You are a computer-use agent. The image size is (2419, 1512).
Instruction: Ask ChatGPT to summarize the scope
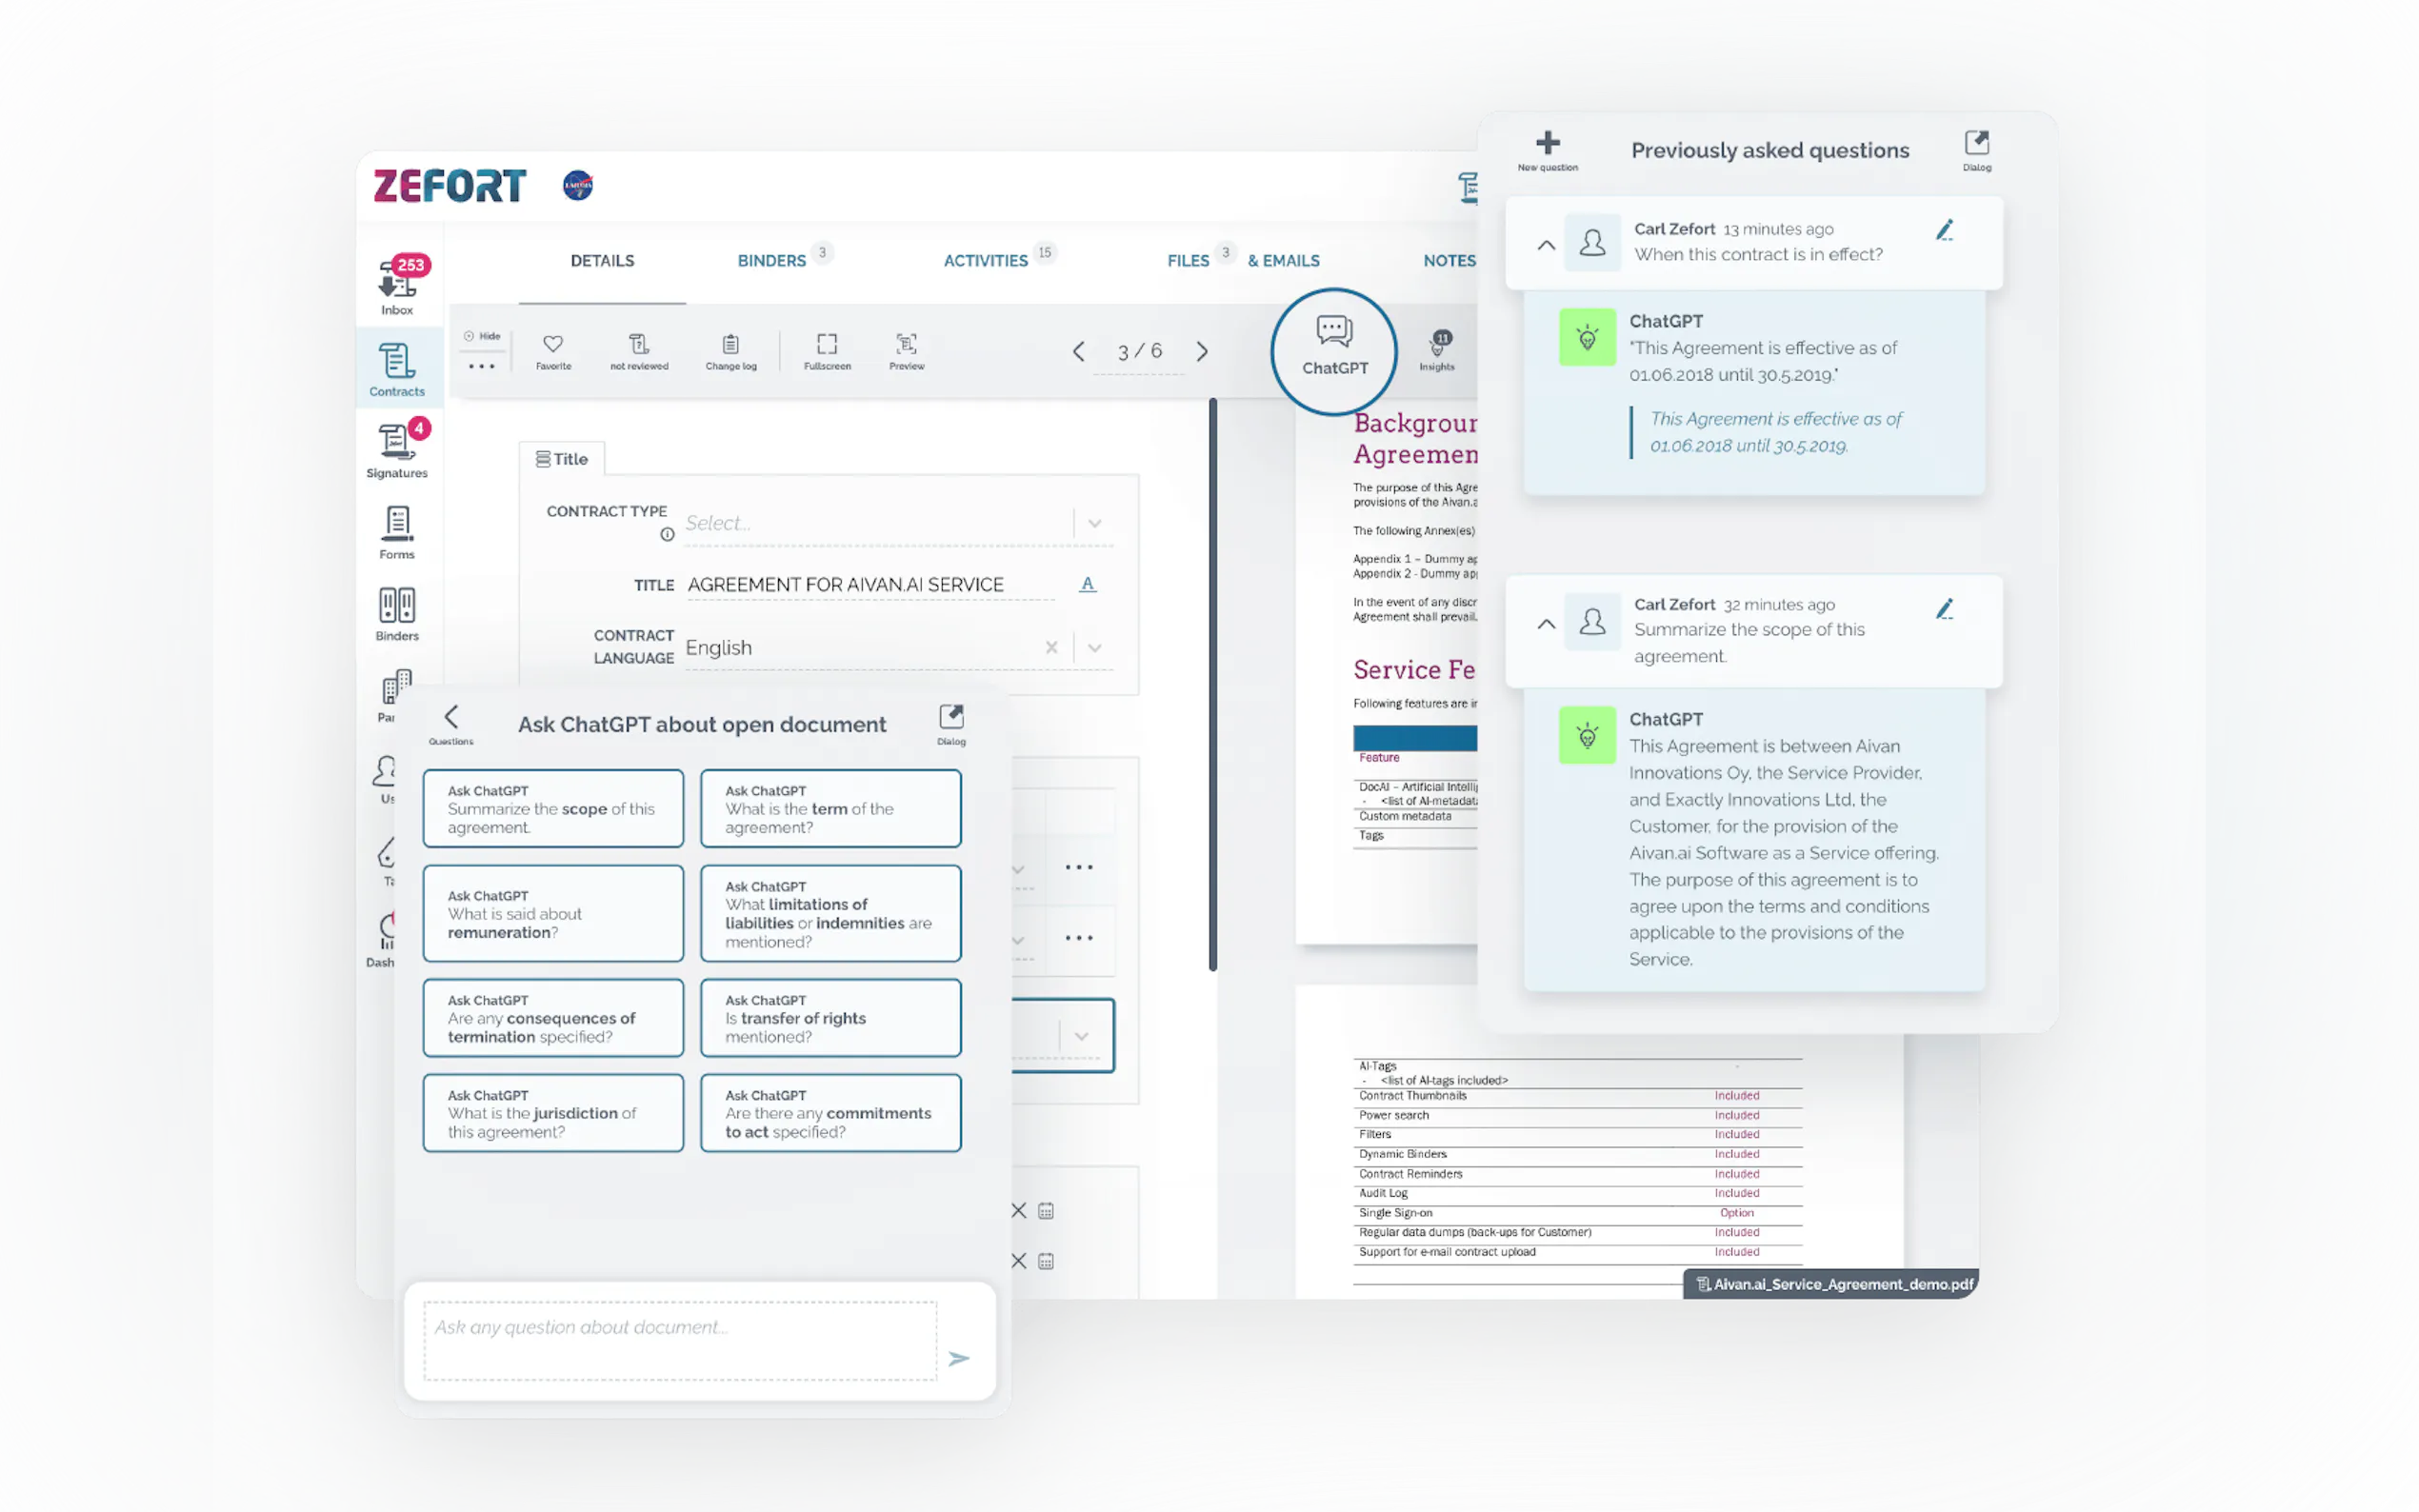(x=553, y=809)
